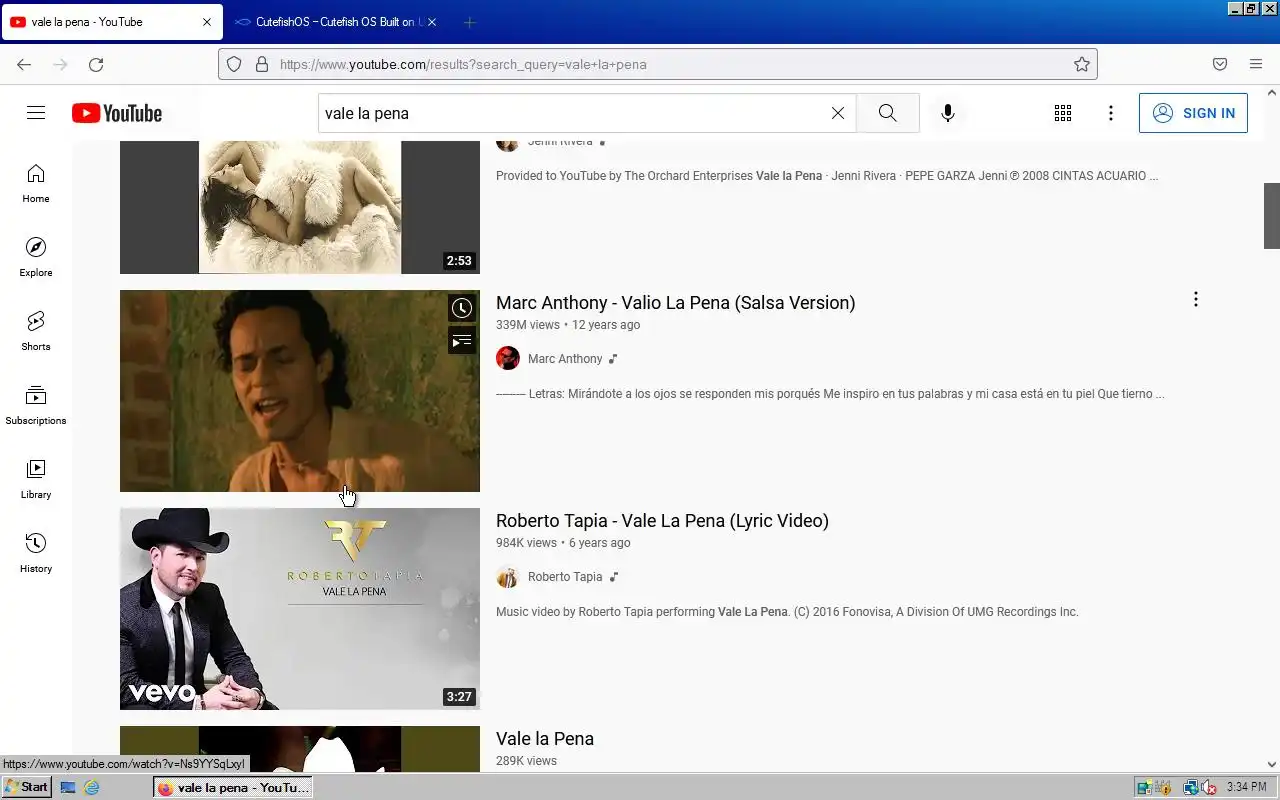The width and height of the screenshot is (1280, 800).
Task: Go to Home in sidebar
Action: pos(36,184)
